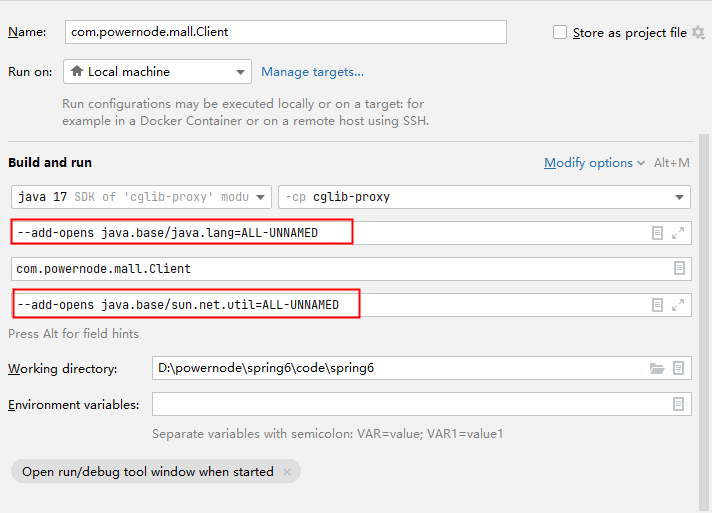Browse for working directory folder
This screenshot has height=513, width=712.
[x=657, y=368]
